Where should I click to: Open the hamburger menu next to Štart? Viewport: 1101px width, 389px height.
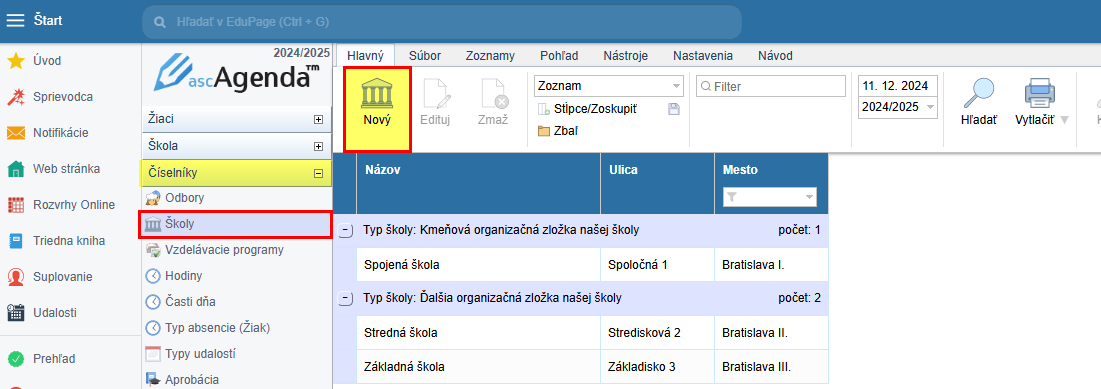[x=15, y=20]
